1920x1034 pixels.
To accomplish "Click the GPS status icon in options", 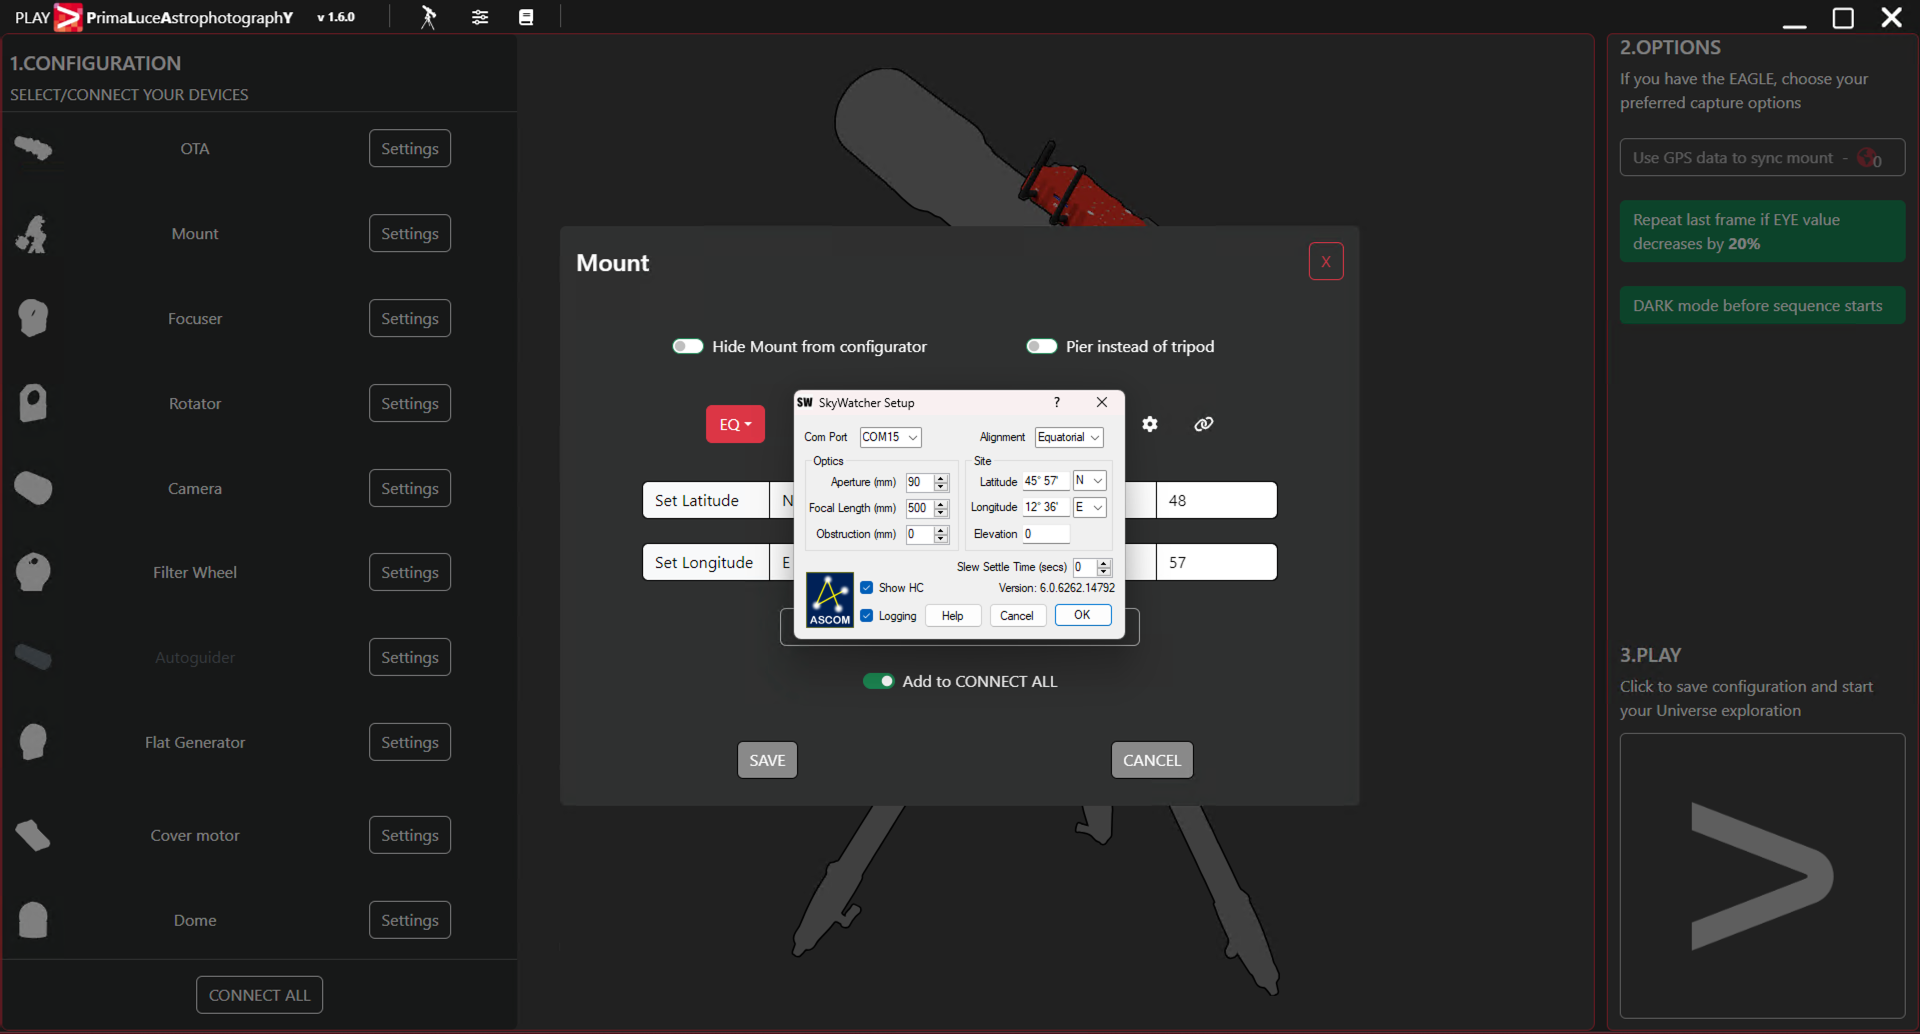I will [1869, 158].
